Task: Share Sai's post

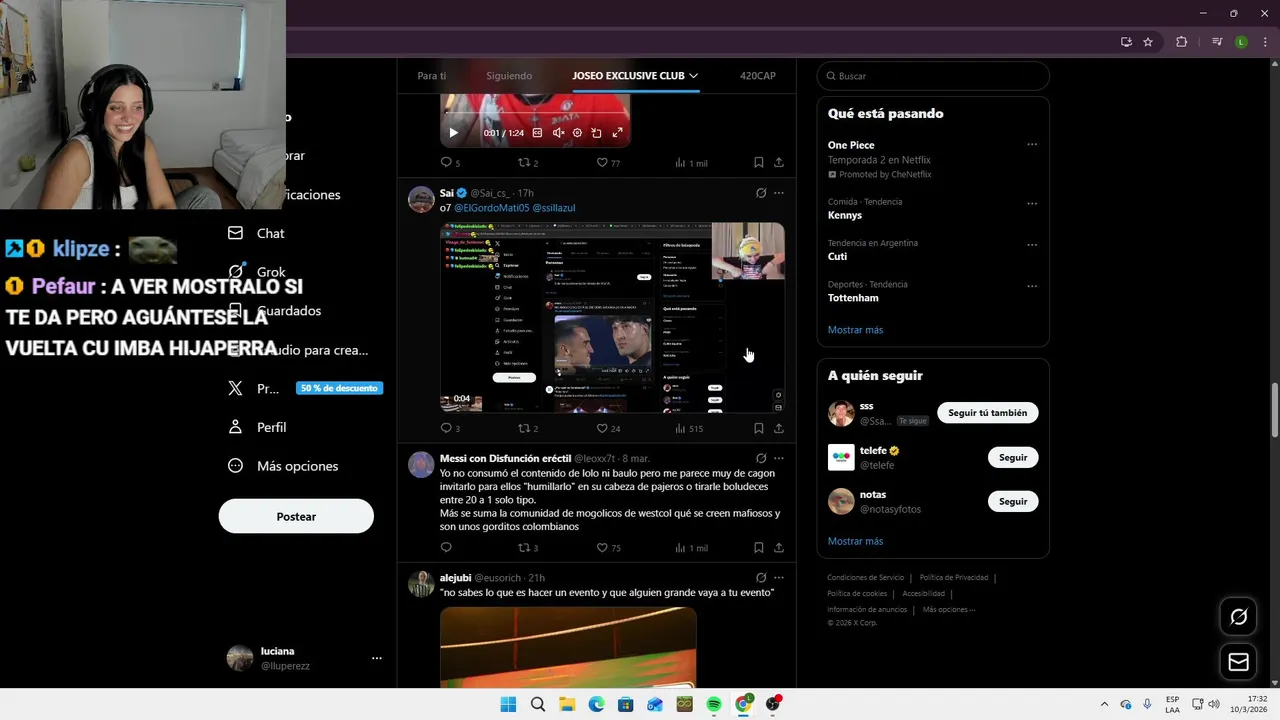Action: 779,429
